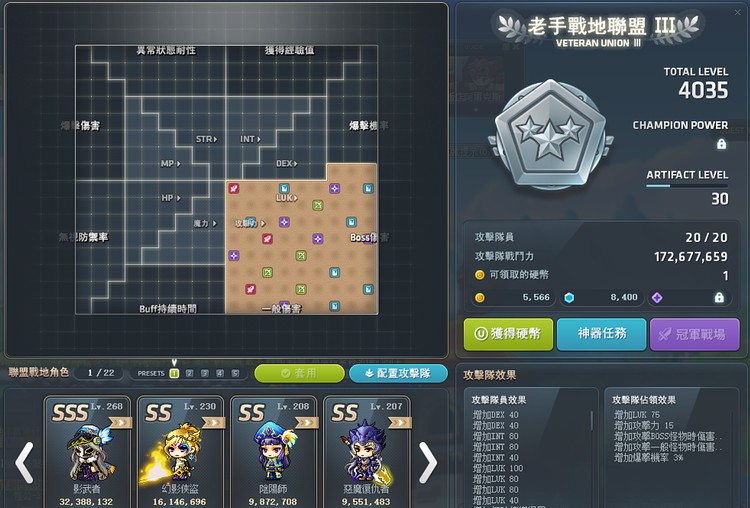This screenshot has width=750, height=508.
Task: Click 配置攻擊隊 deploy raid button
Action: pos(398,373)
